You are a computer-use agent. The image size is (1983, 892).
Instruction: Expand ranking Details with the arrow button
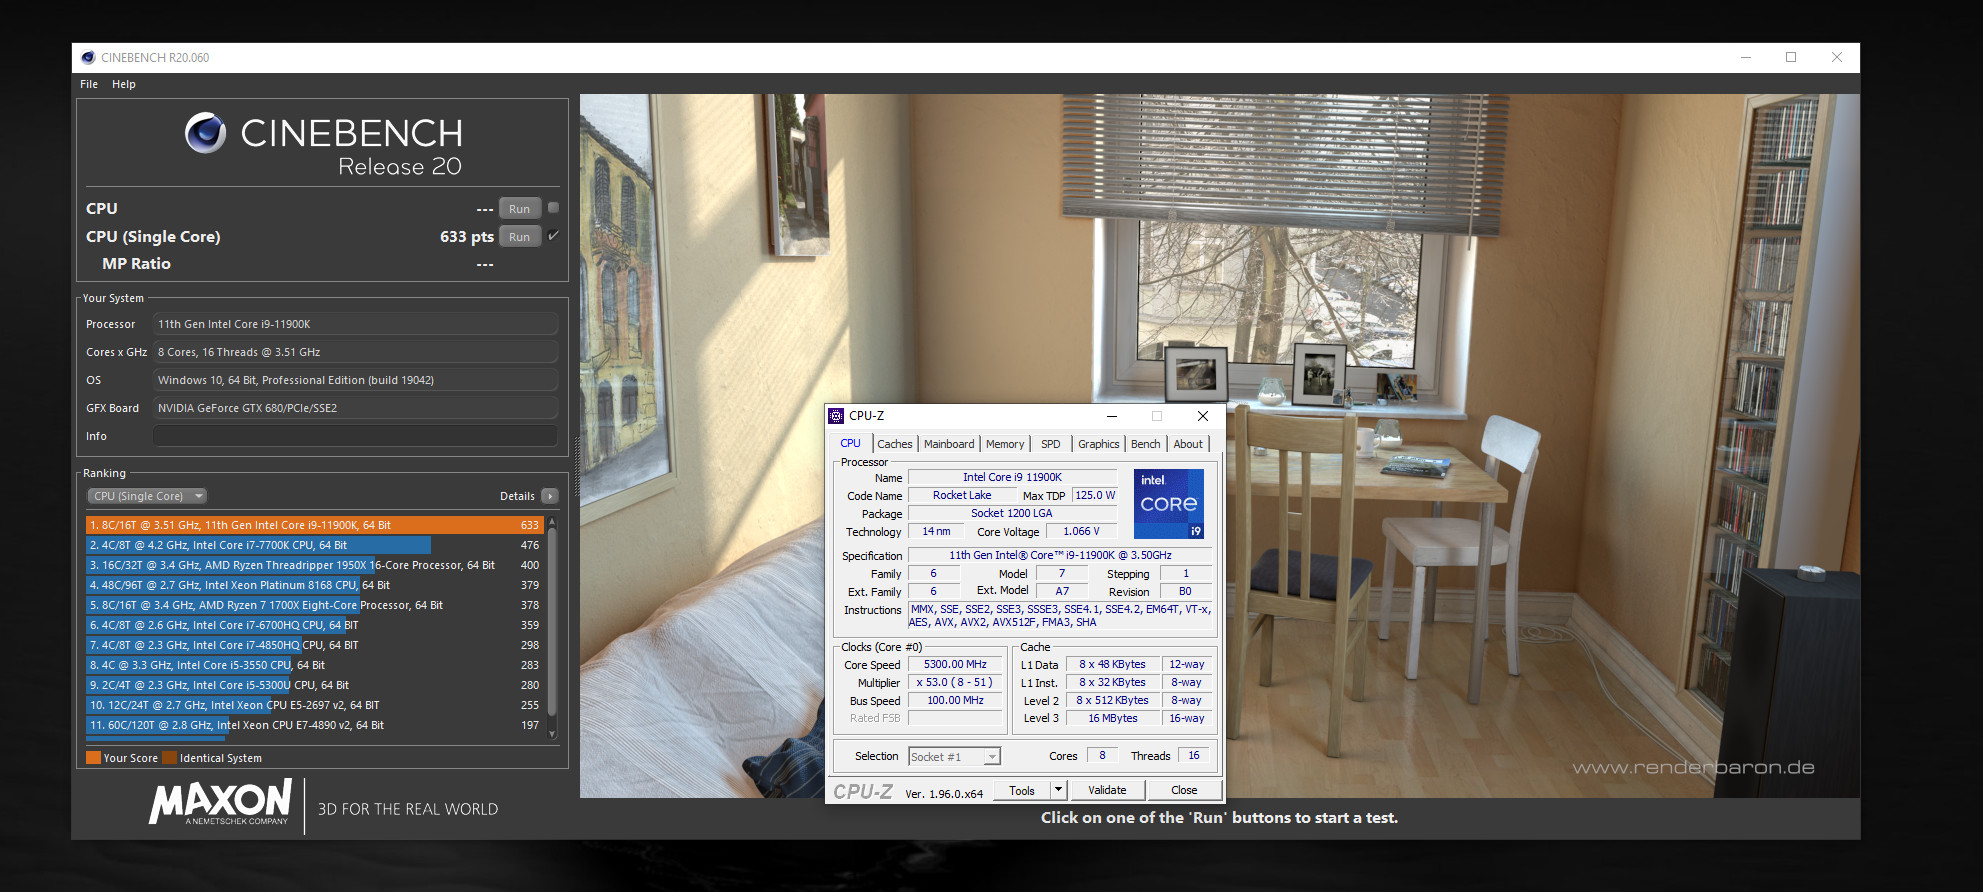[x=550, y=496]
